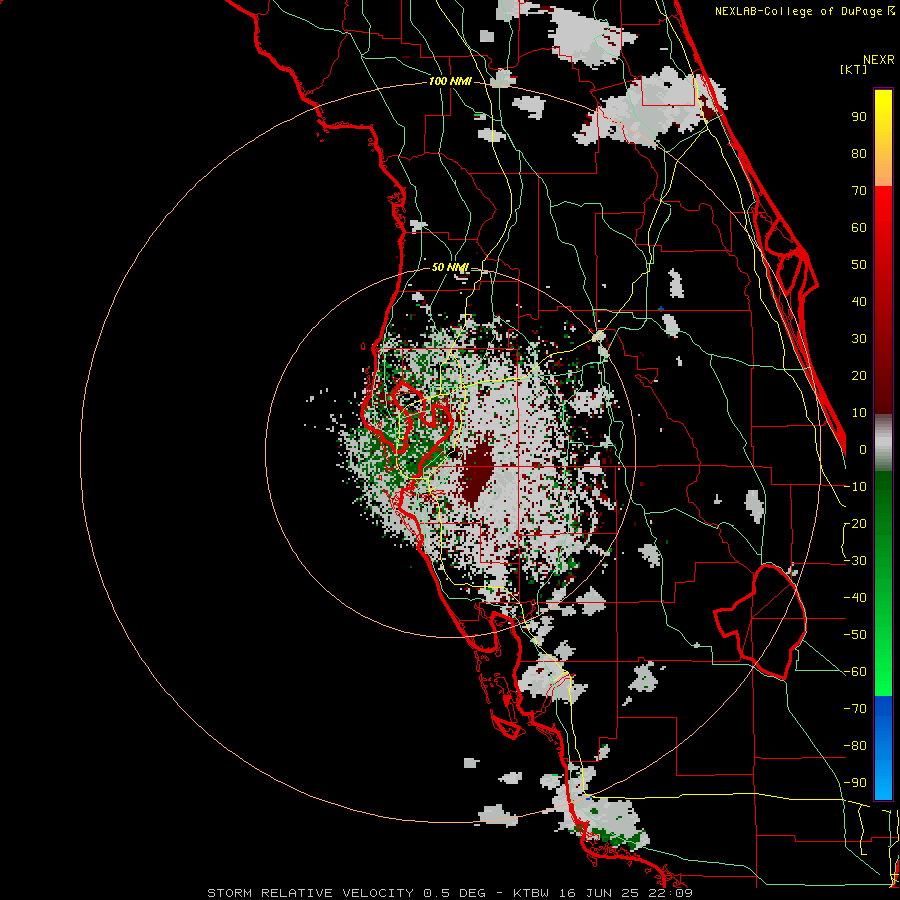Click the 90 value on velocity scale
Image resolution: width=900 pixels, height=900 pixels.
859,117
